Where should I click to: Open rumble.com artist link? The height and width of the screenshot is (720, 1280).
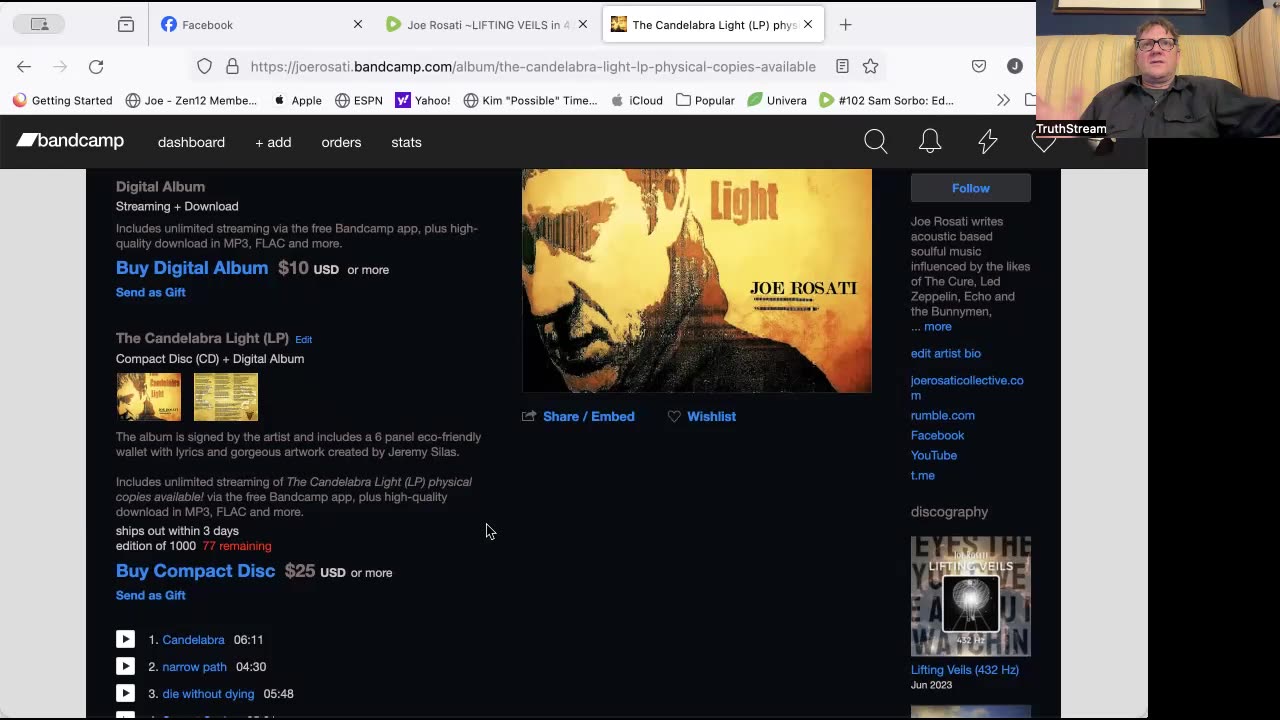click(943, 415)
